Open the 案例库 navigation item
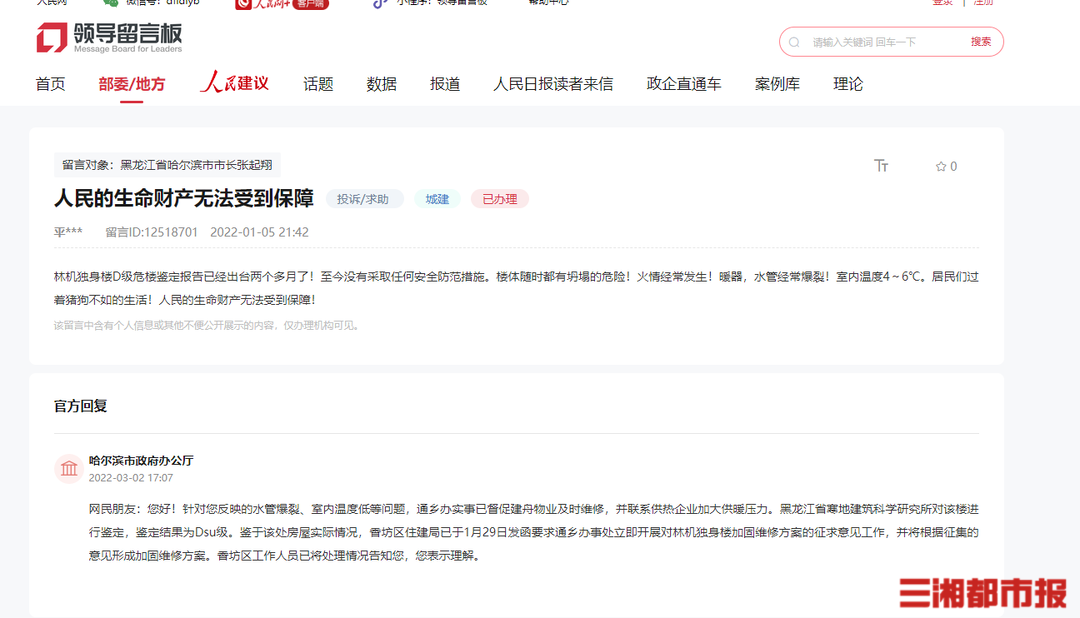 point(777,84)
